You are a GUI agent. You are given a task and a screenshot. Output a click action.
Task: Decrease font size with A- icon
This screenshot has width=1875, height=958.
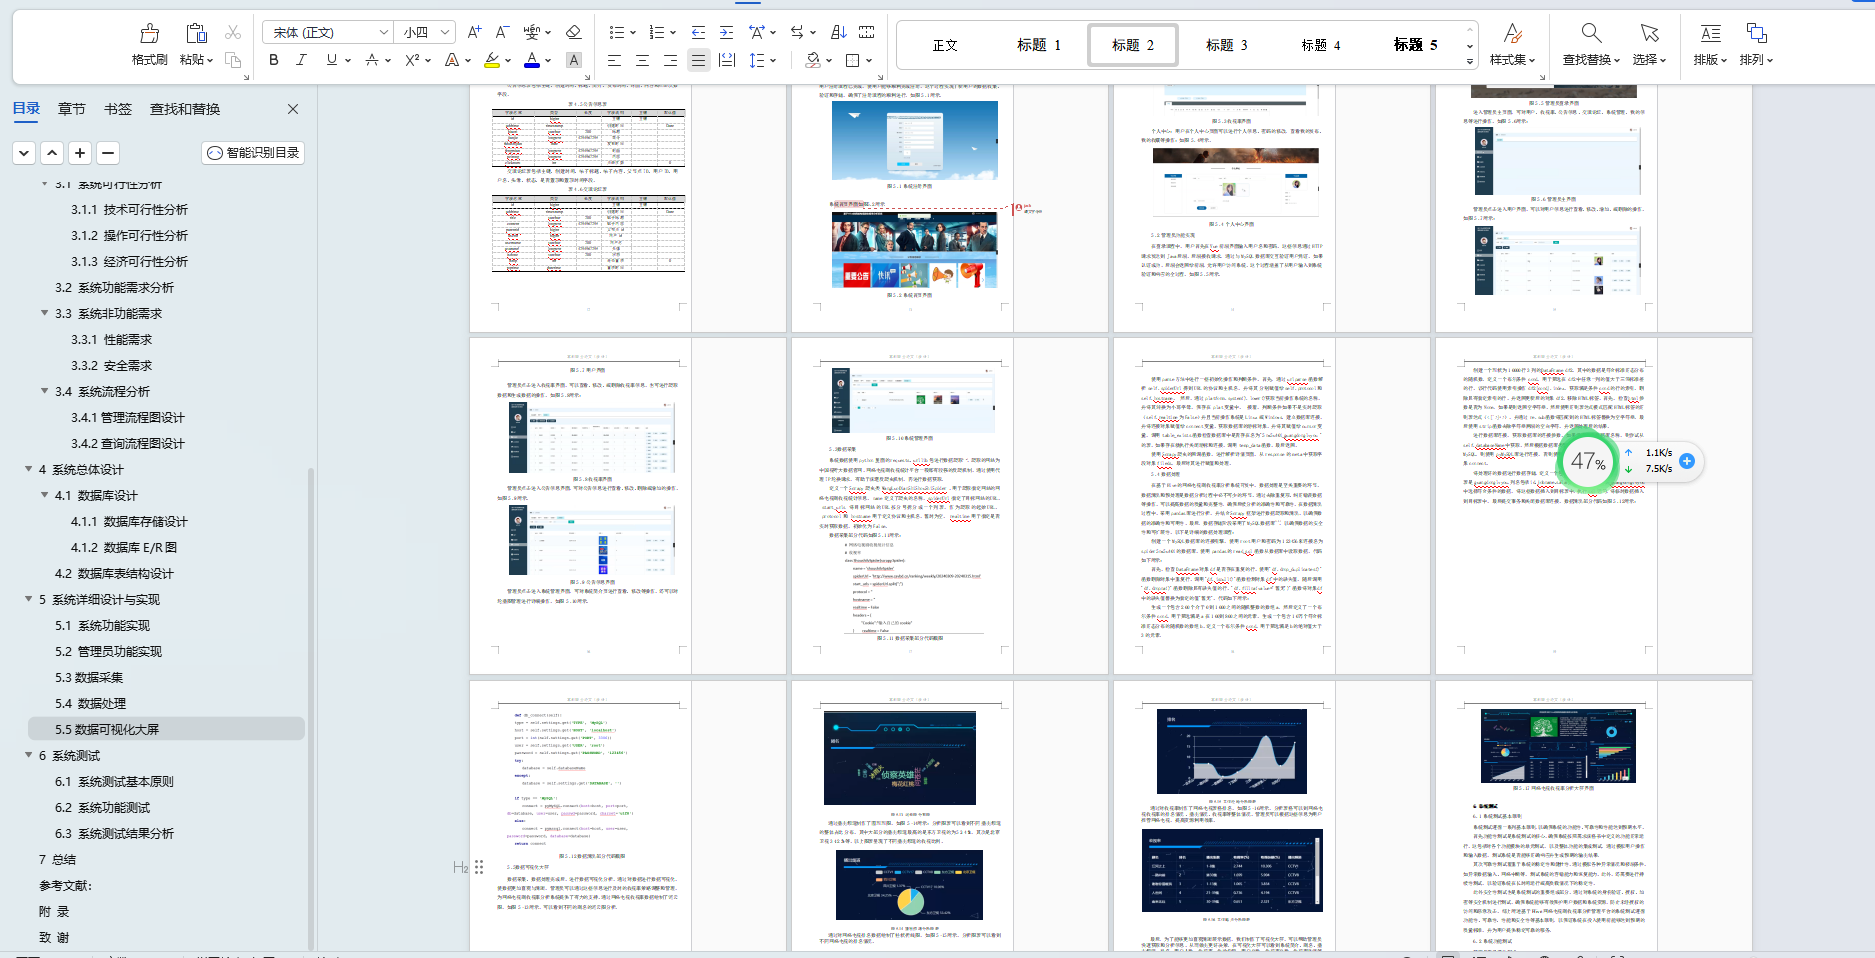(x=503, y=33)
